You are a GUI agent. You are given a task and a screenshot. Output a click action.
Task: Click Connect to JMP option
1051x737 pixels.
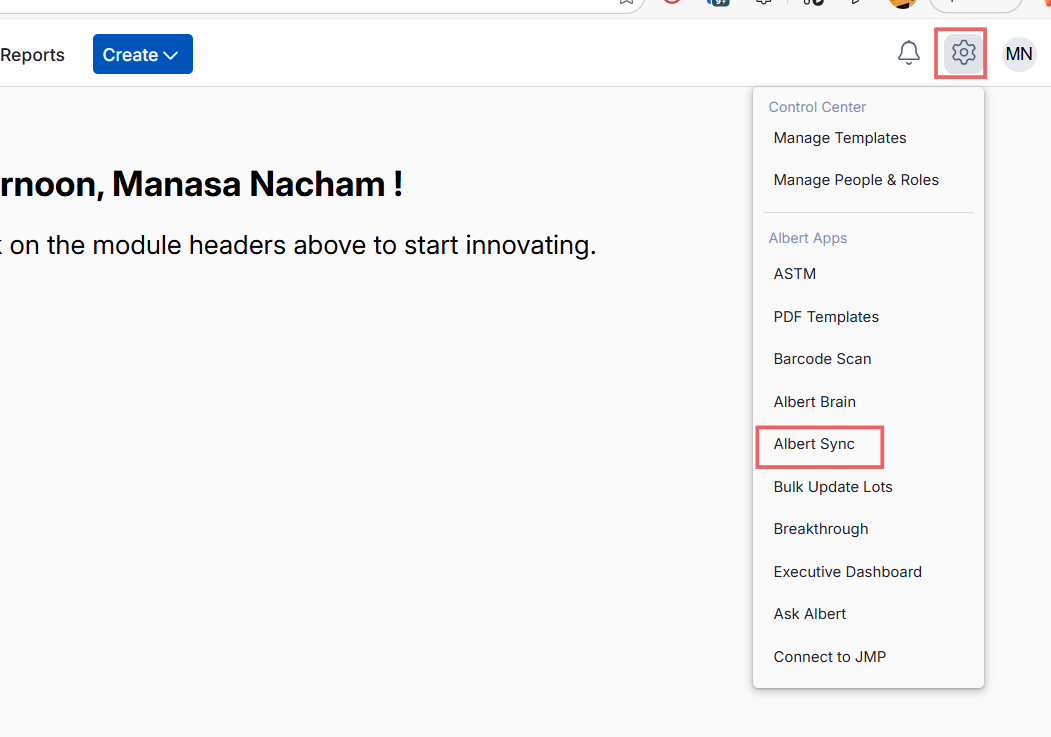(x=829, y=657)
